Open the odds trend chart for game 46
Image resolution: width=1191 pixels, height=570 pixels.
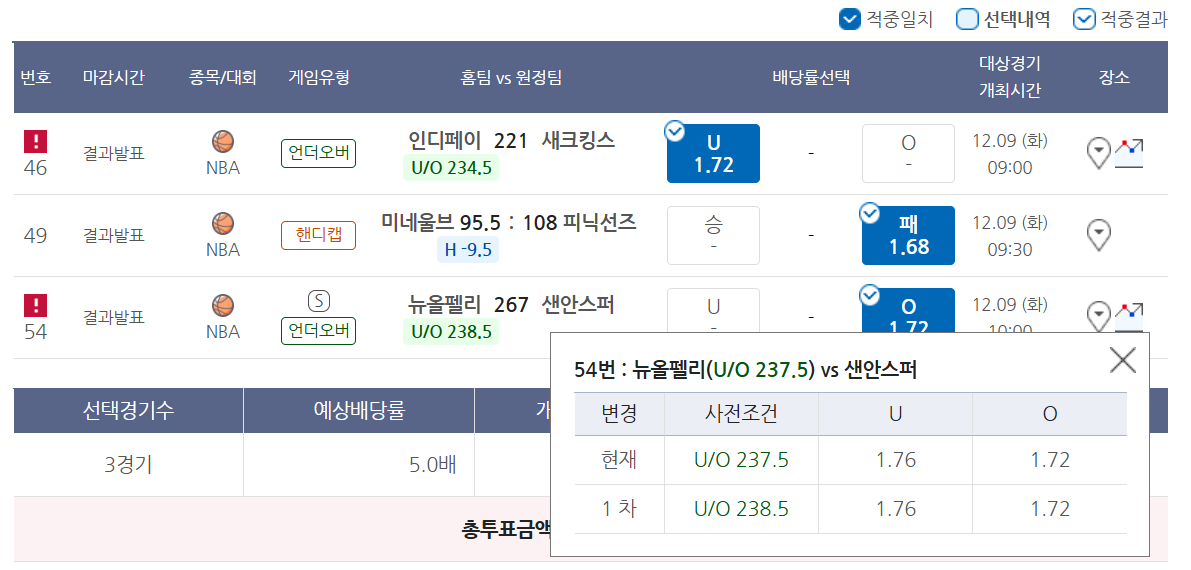[1130, 153]
